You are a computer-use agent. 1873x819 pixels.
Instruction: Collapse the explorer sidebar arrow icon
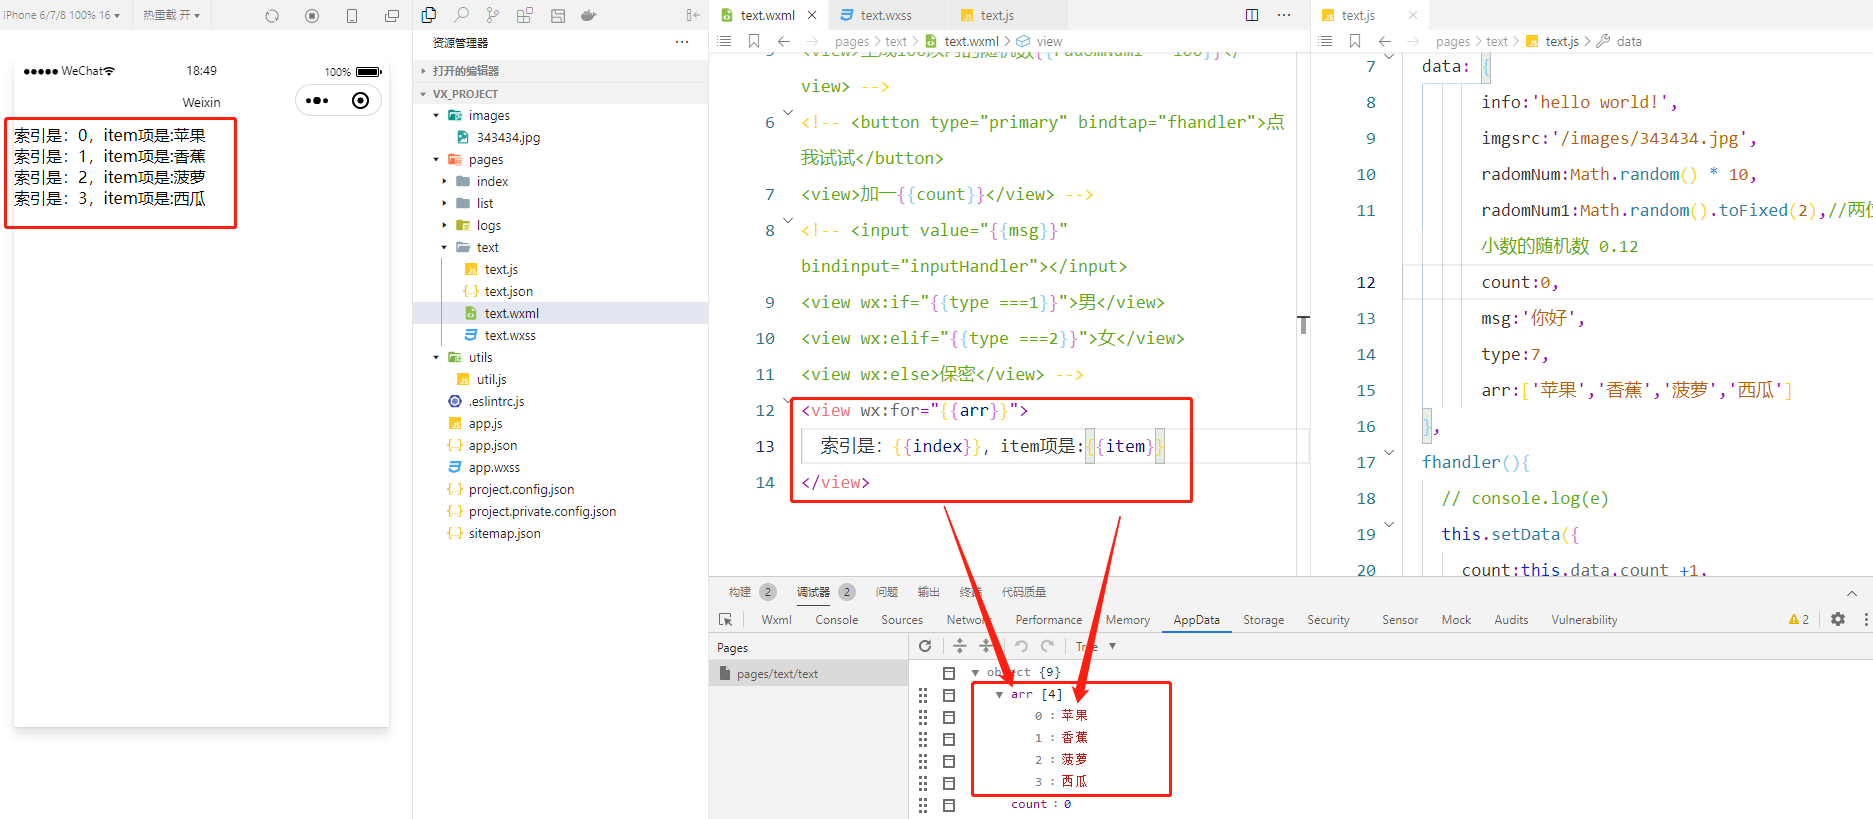pyautogui.click(x=693, y=15)
